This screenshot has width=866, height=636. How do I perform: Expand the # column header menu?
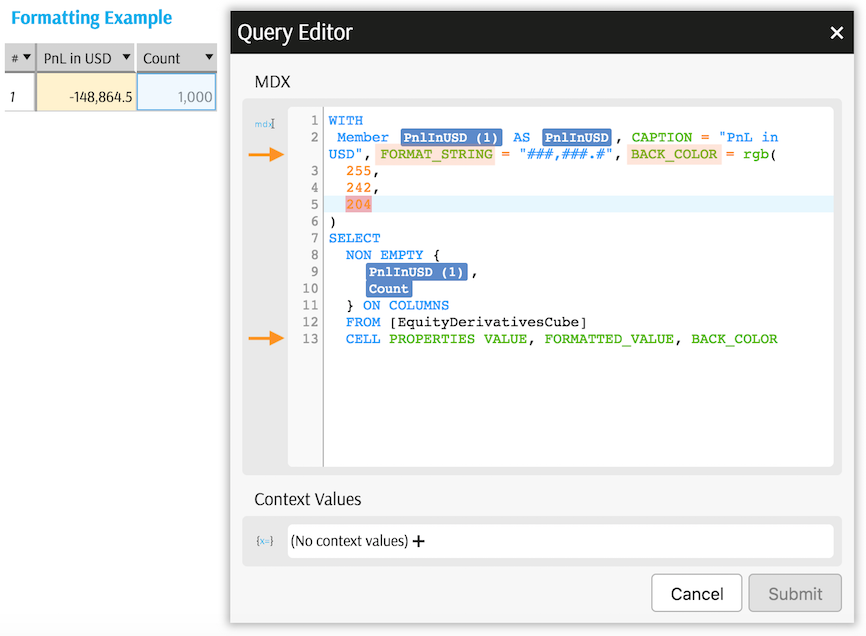(27, 57)
